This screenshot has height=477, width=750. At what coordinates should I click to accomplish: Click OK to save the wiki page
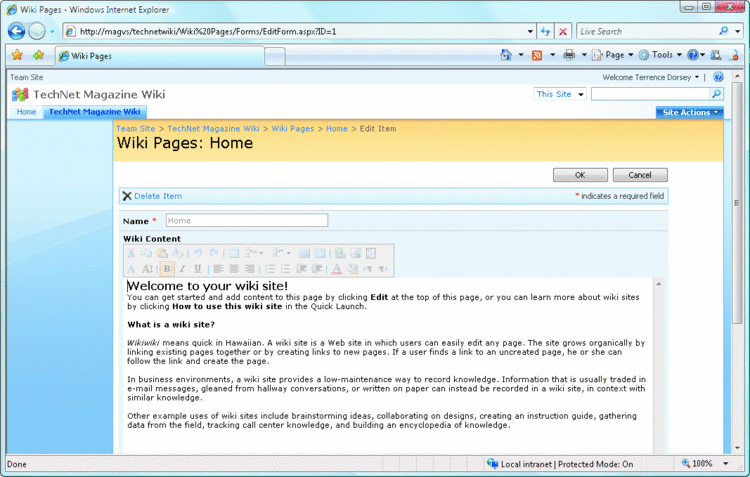(580, 175)
